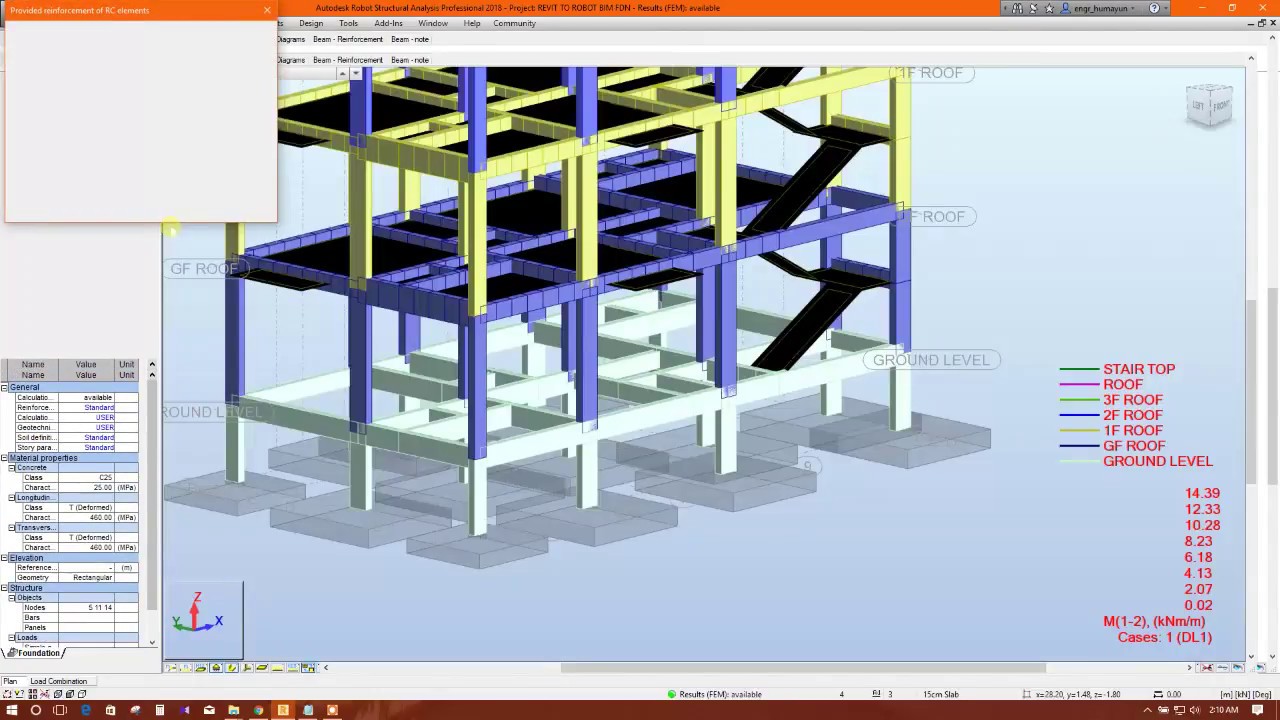The height and width of the screenshot is (720, 1280).
Task: Click the green STAIR TOP legend color line
Action: [x=1078, y=369]
